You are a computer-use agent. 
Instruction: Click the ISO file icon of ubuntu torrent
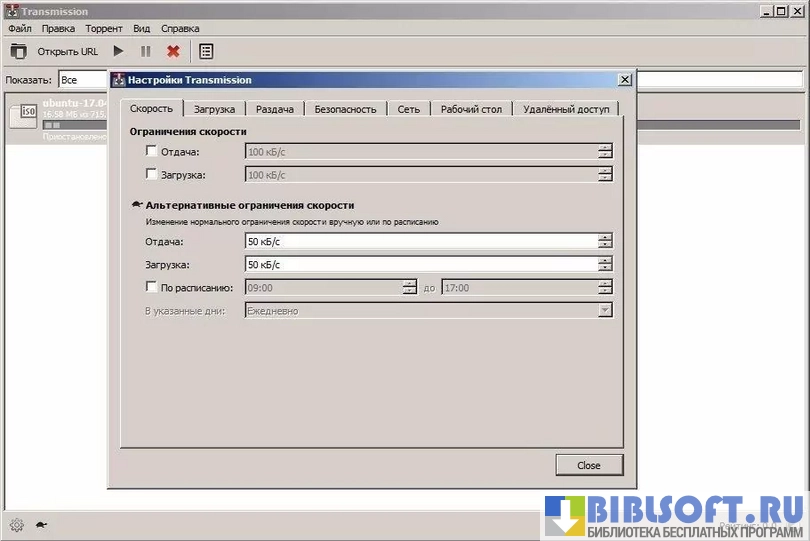click(23, 117)
